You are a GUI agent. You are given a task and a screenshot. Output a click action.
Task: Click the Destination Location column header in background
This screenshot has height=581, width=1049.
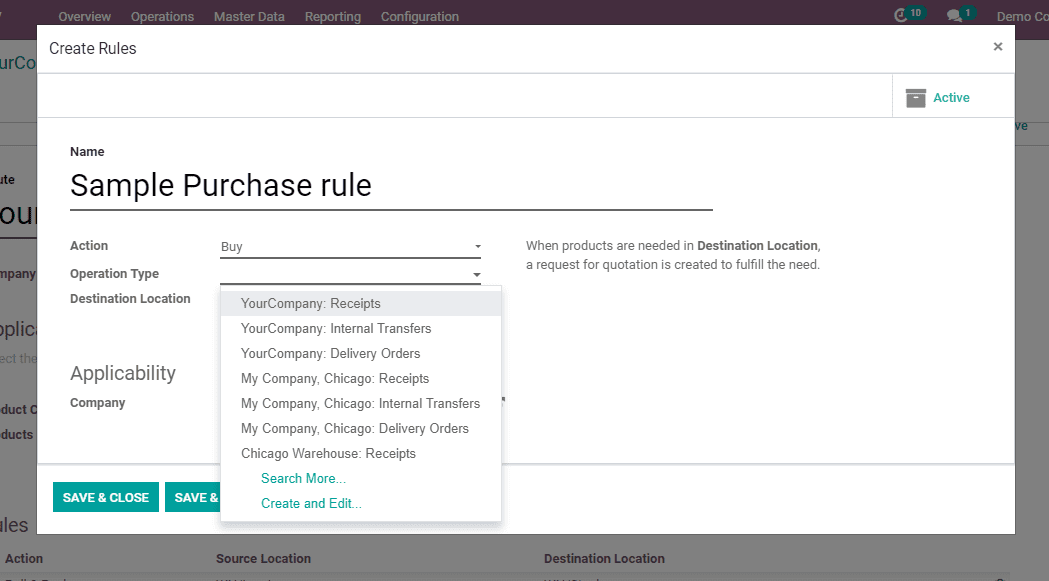click(x=604, y=558)
